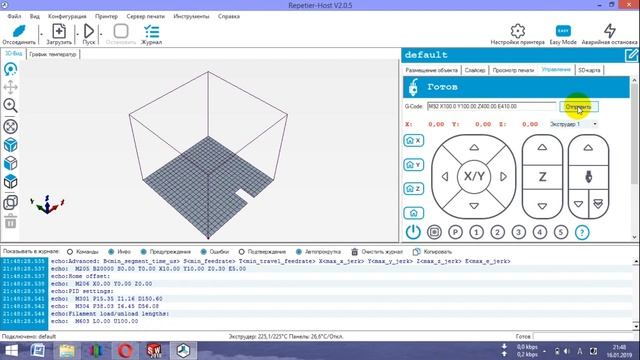Send G-Code with Отправить button
This screenshot has width=640, height=360.
(x=579, y=107)
